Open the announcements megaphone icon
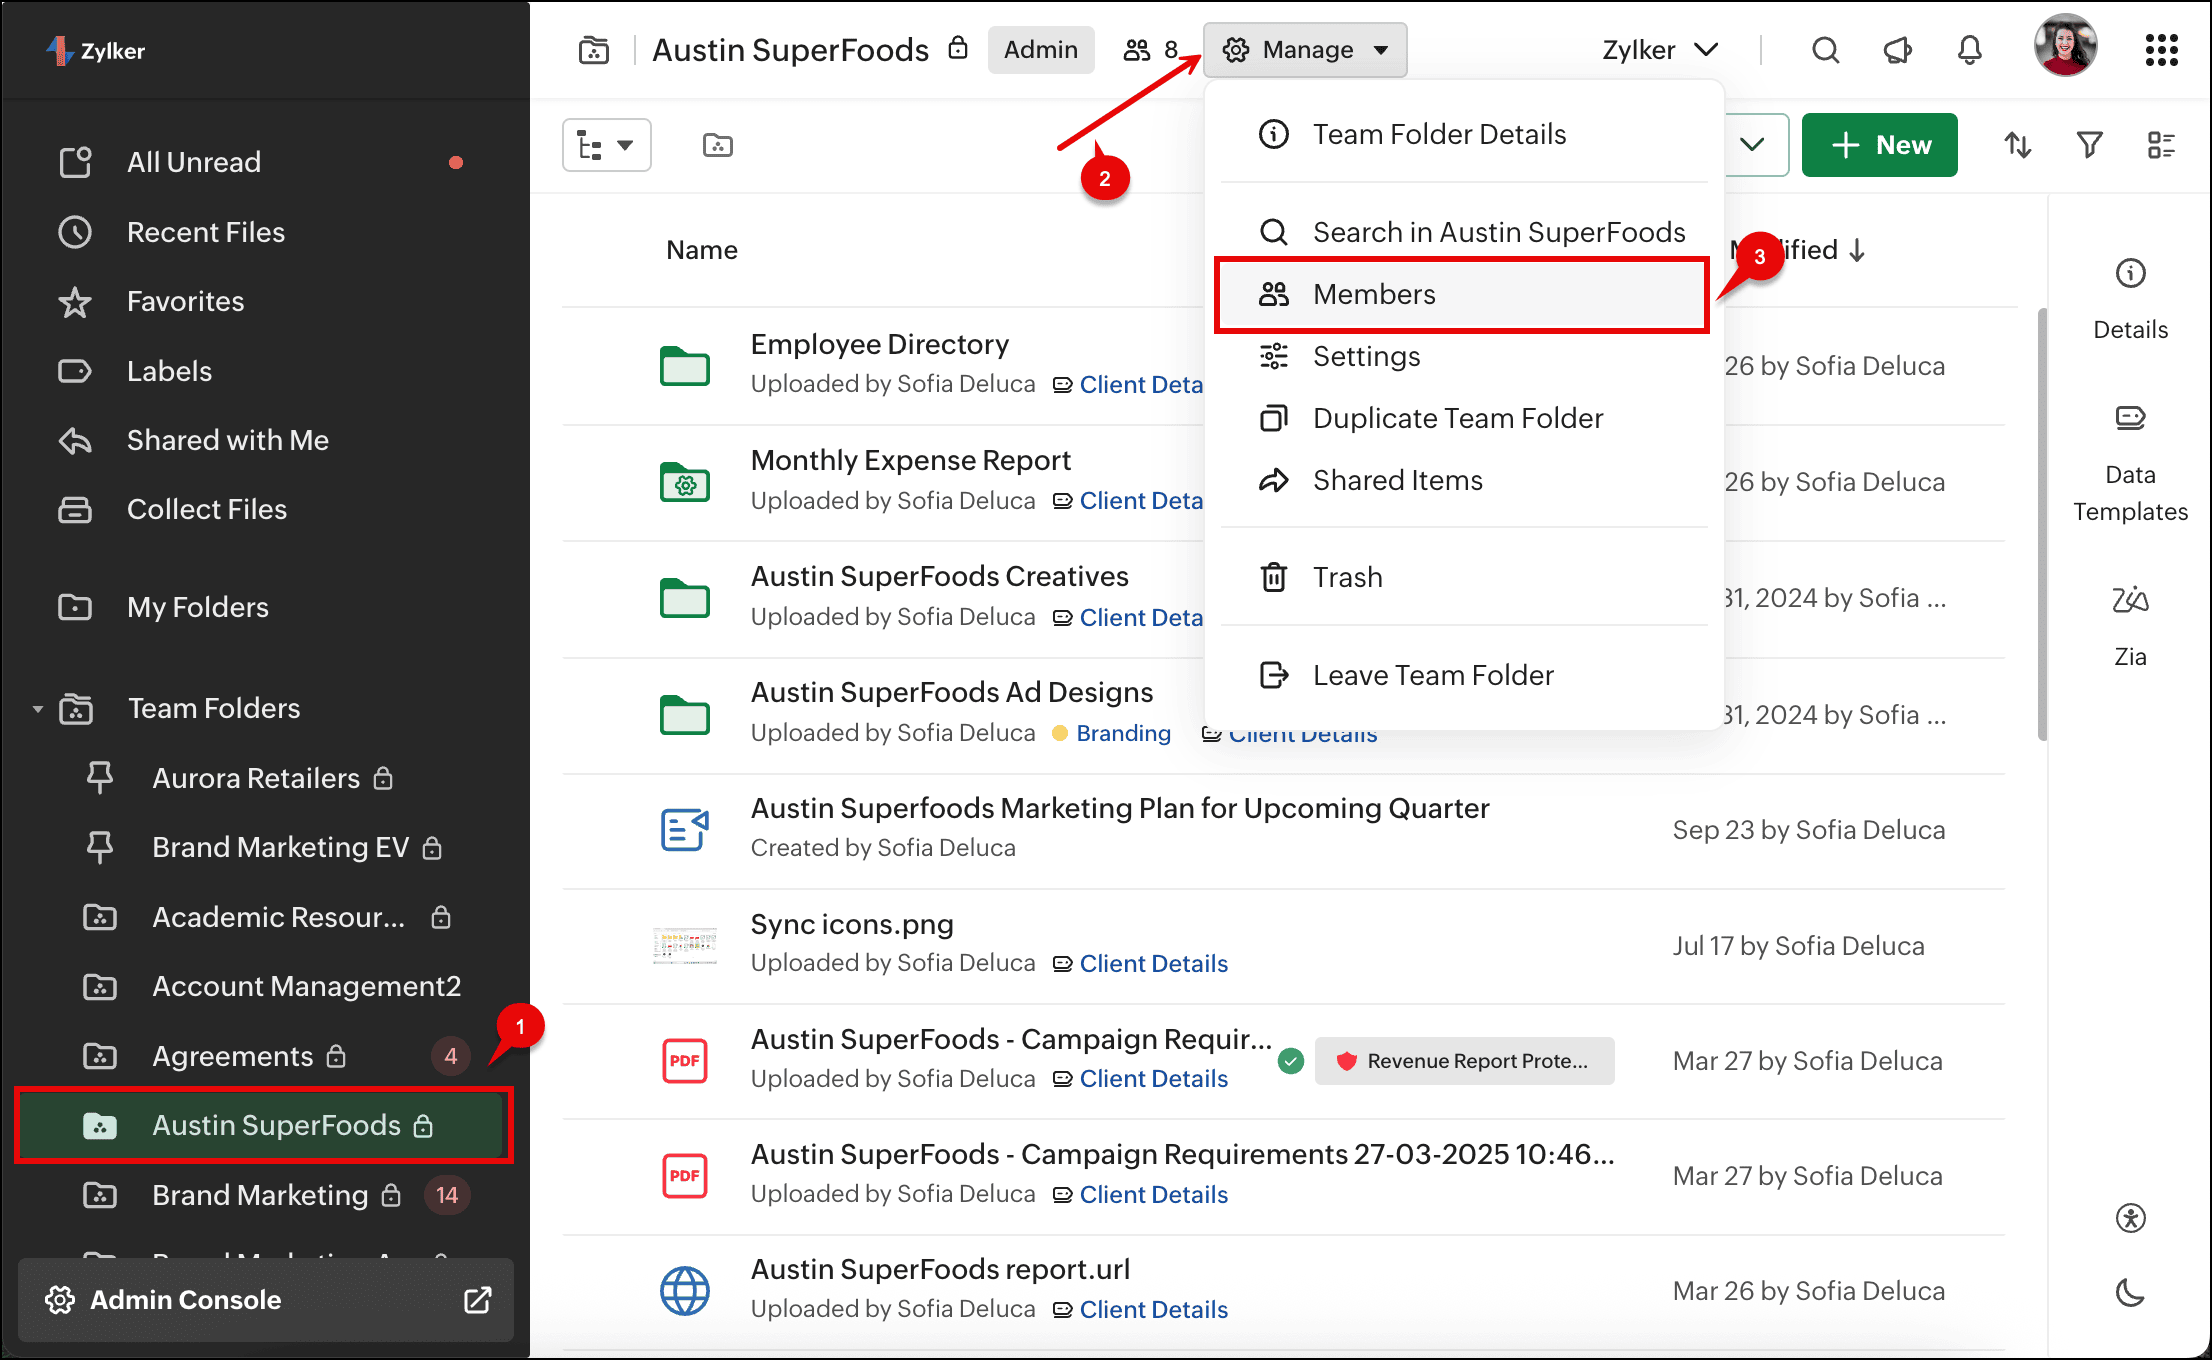The width and height of the screenshot is (2212, 1360). point(1897,50)
